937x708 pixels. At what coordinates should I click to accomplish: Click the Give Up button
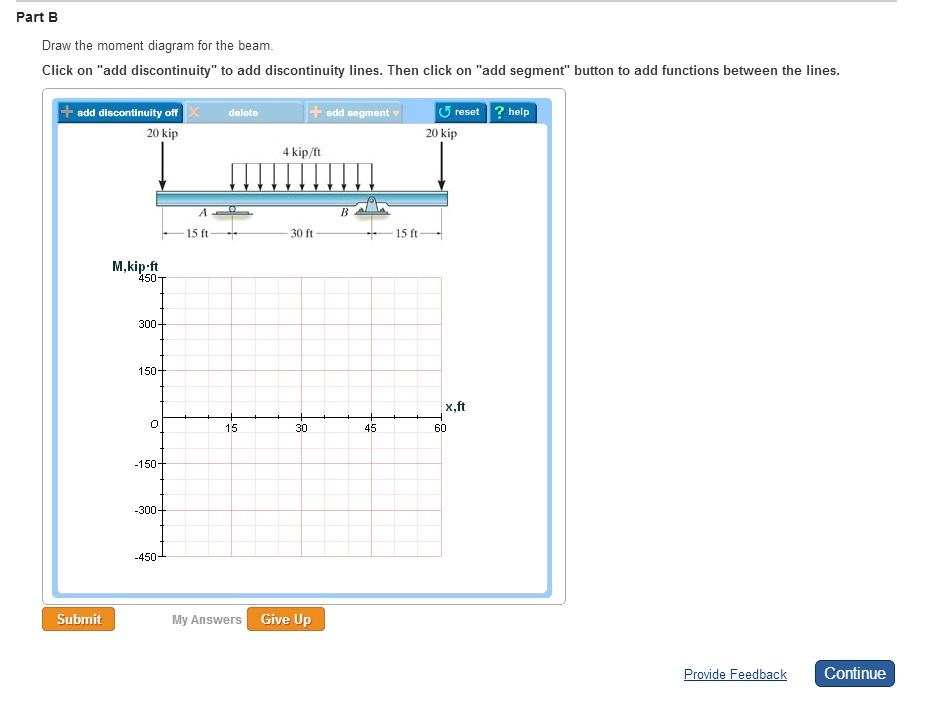click(x=286, y=619)
